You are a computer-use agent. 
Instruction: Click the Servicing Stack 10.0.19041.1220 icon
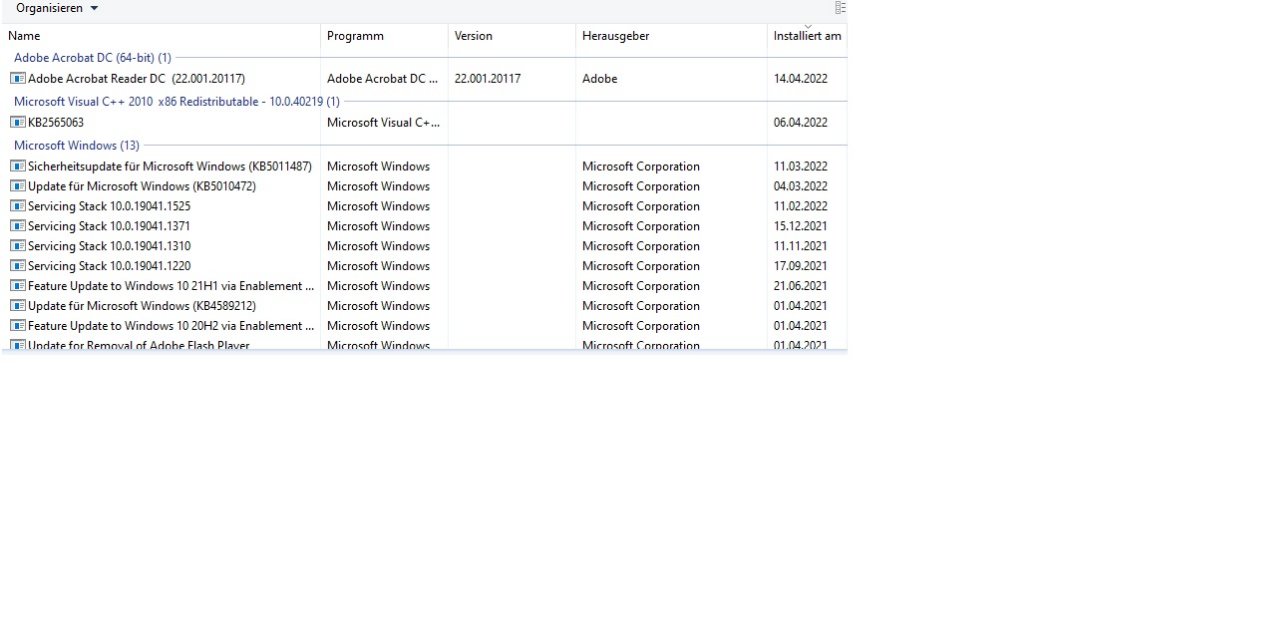(x=18, y=266)
